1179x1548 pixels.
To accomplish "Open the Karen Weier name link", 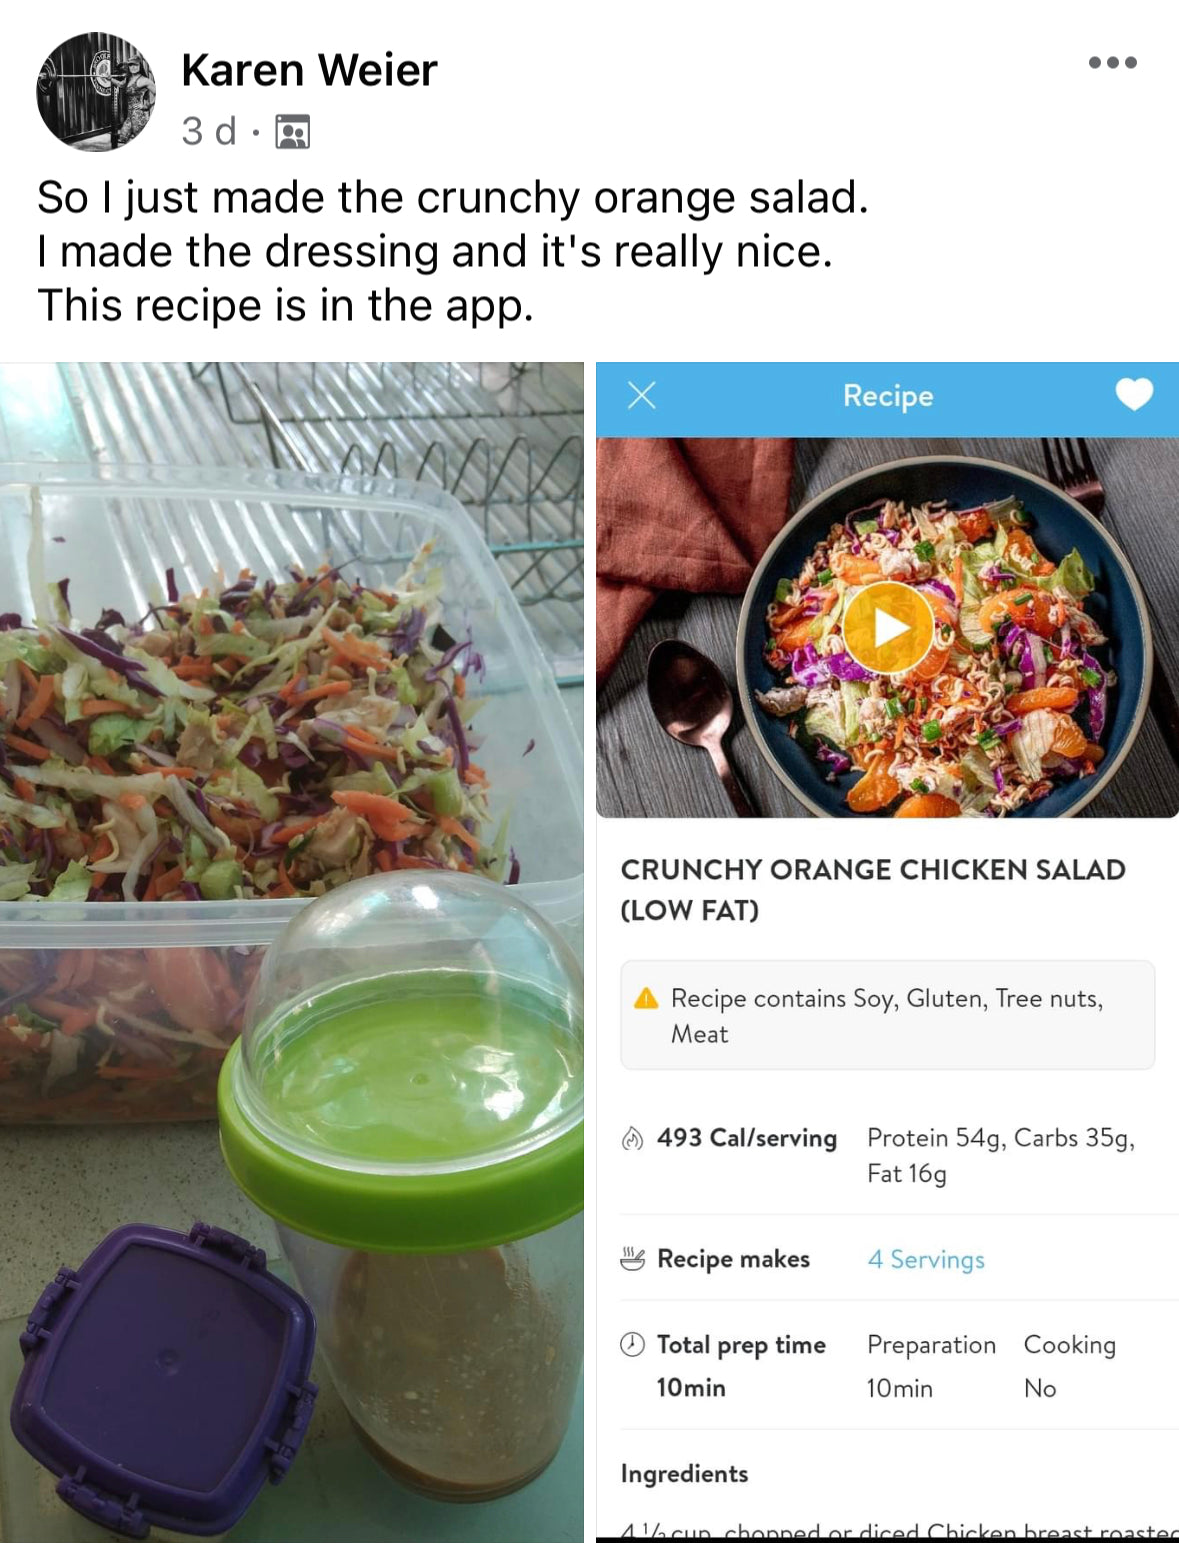I will [x=309, y=70].
